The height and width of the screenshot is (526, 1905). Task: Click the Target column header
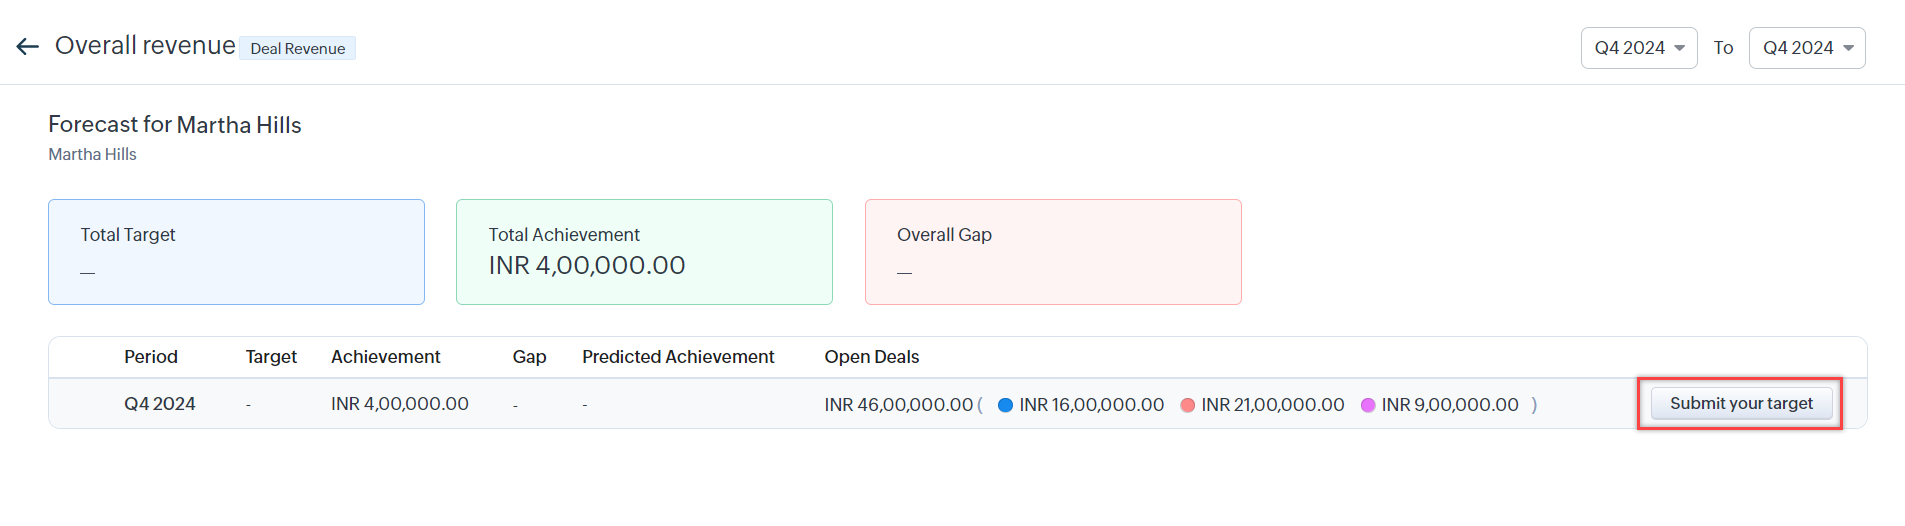[x=271, y=357]
